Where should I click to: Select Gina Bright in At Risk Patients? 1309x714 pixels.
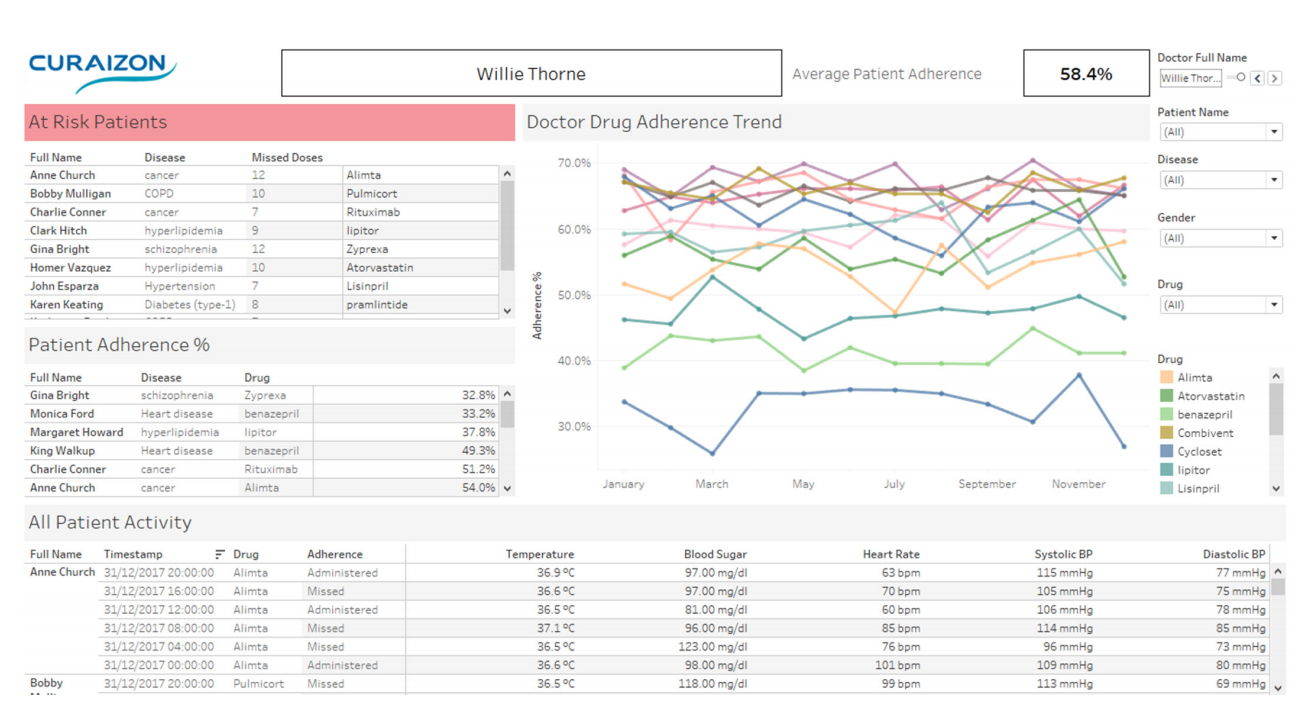(x=59, y=249)
